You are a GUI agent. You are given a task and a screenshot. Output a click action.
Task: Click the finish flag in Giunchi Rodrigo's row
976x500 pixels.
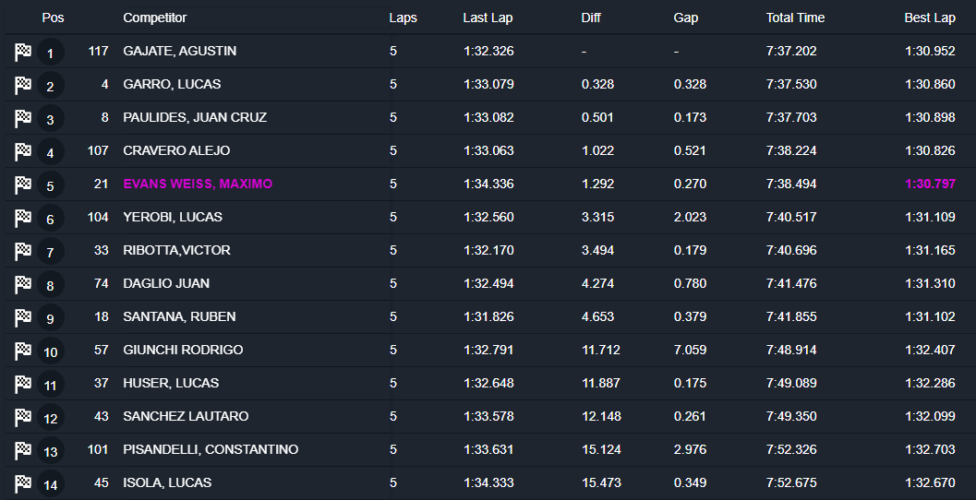23,351
